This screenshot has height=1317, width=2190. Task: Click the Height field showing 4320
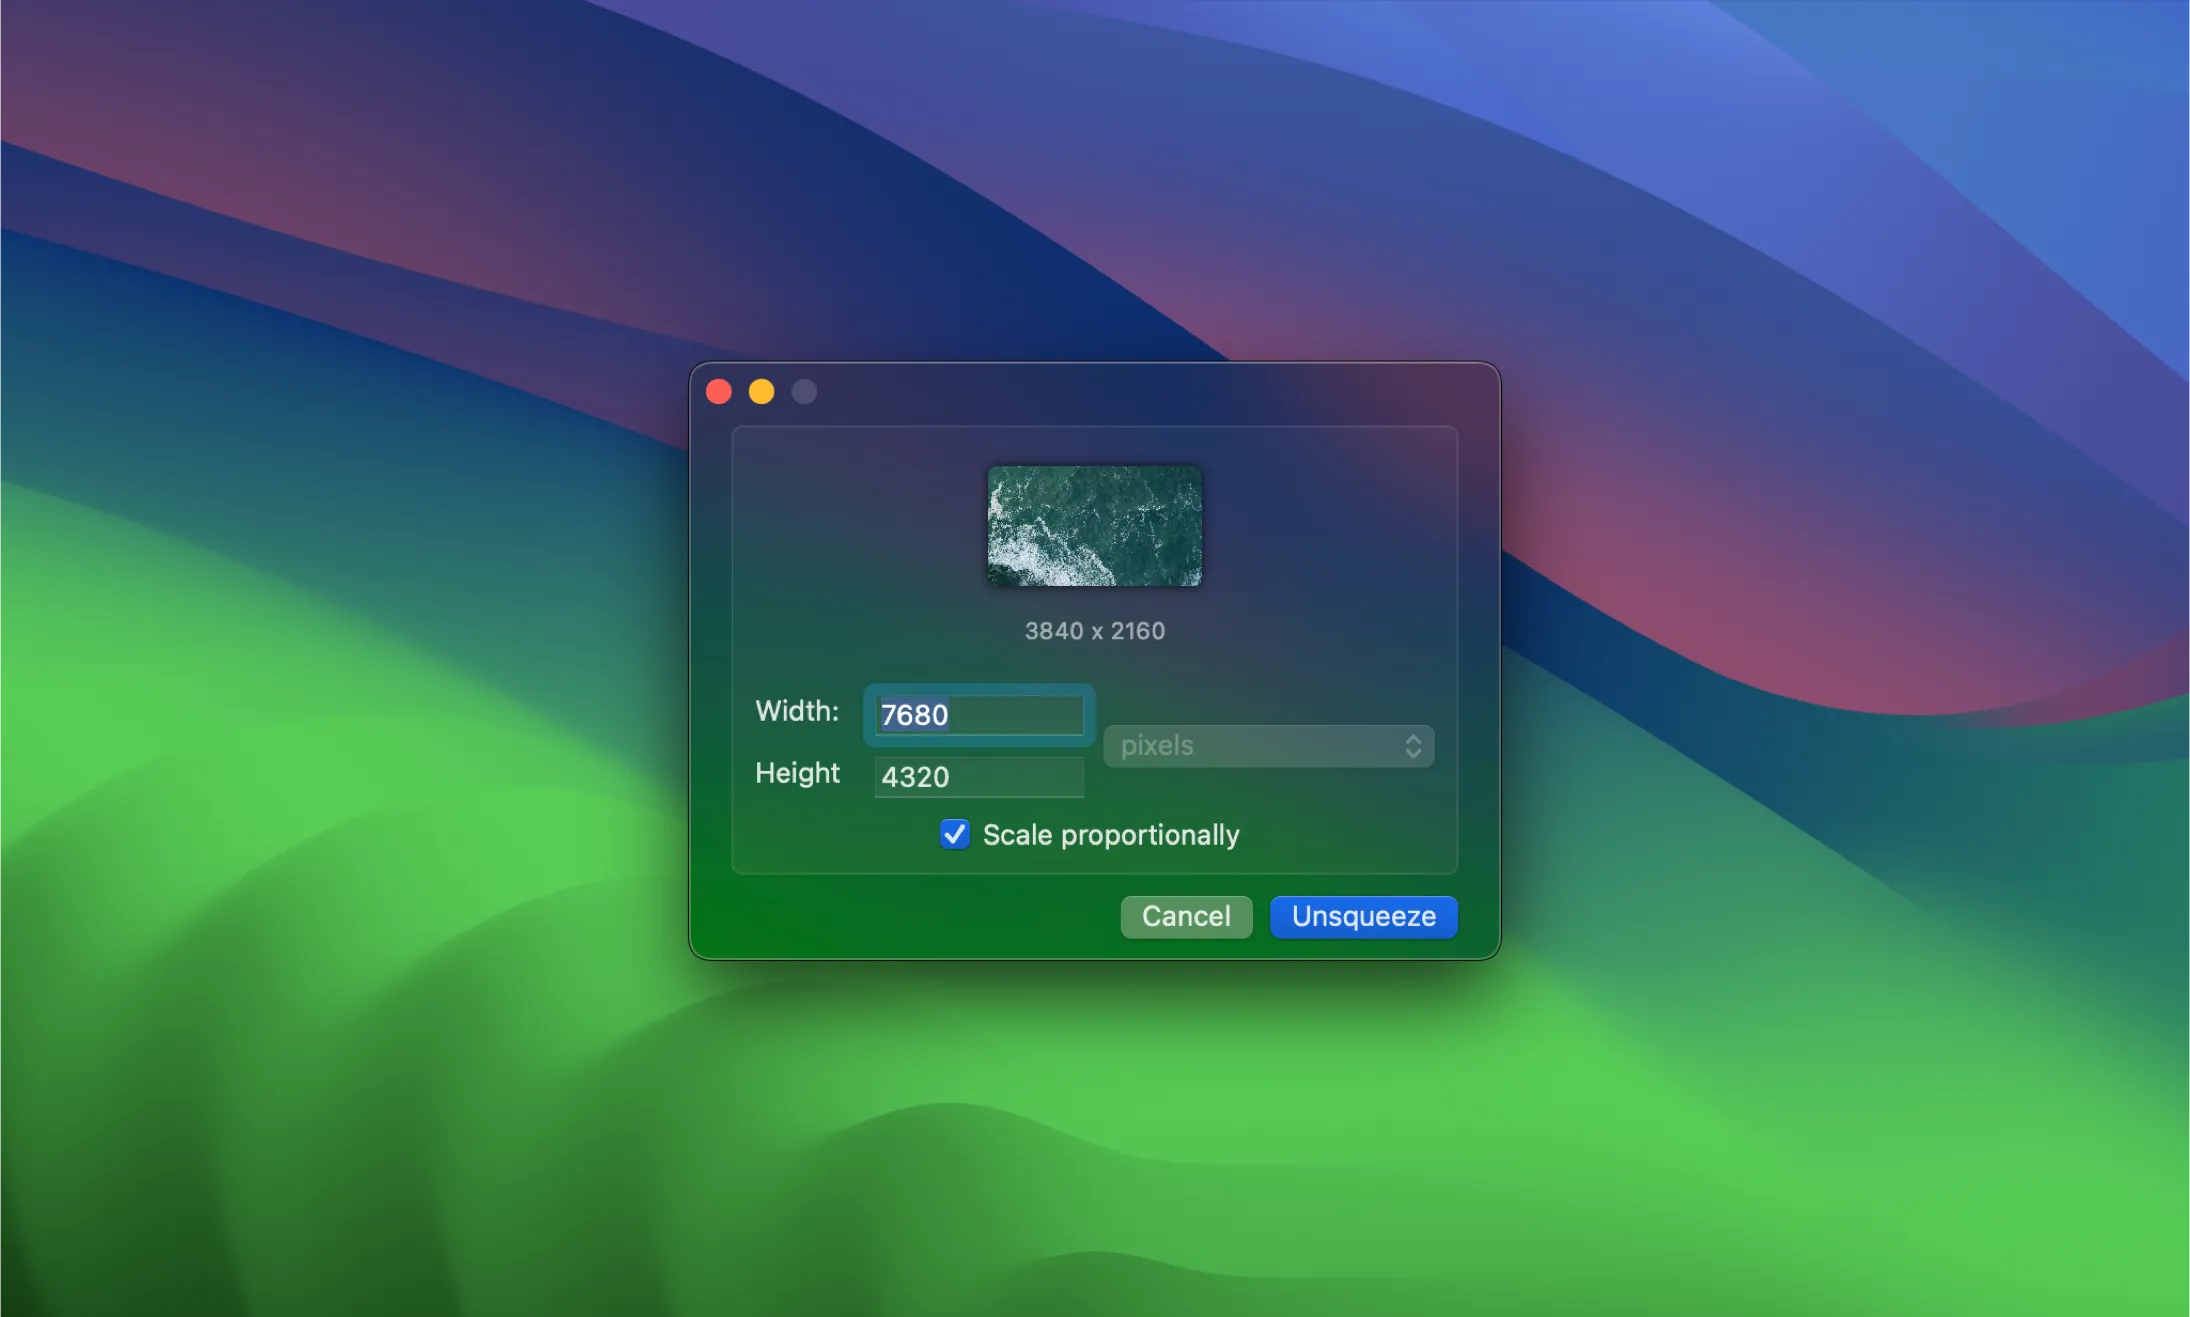pos(978,776)
